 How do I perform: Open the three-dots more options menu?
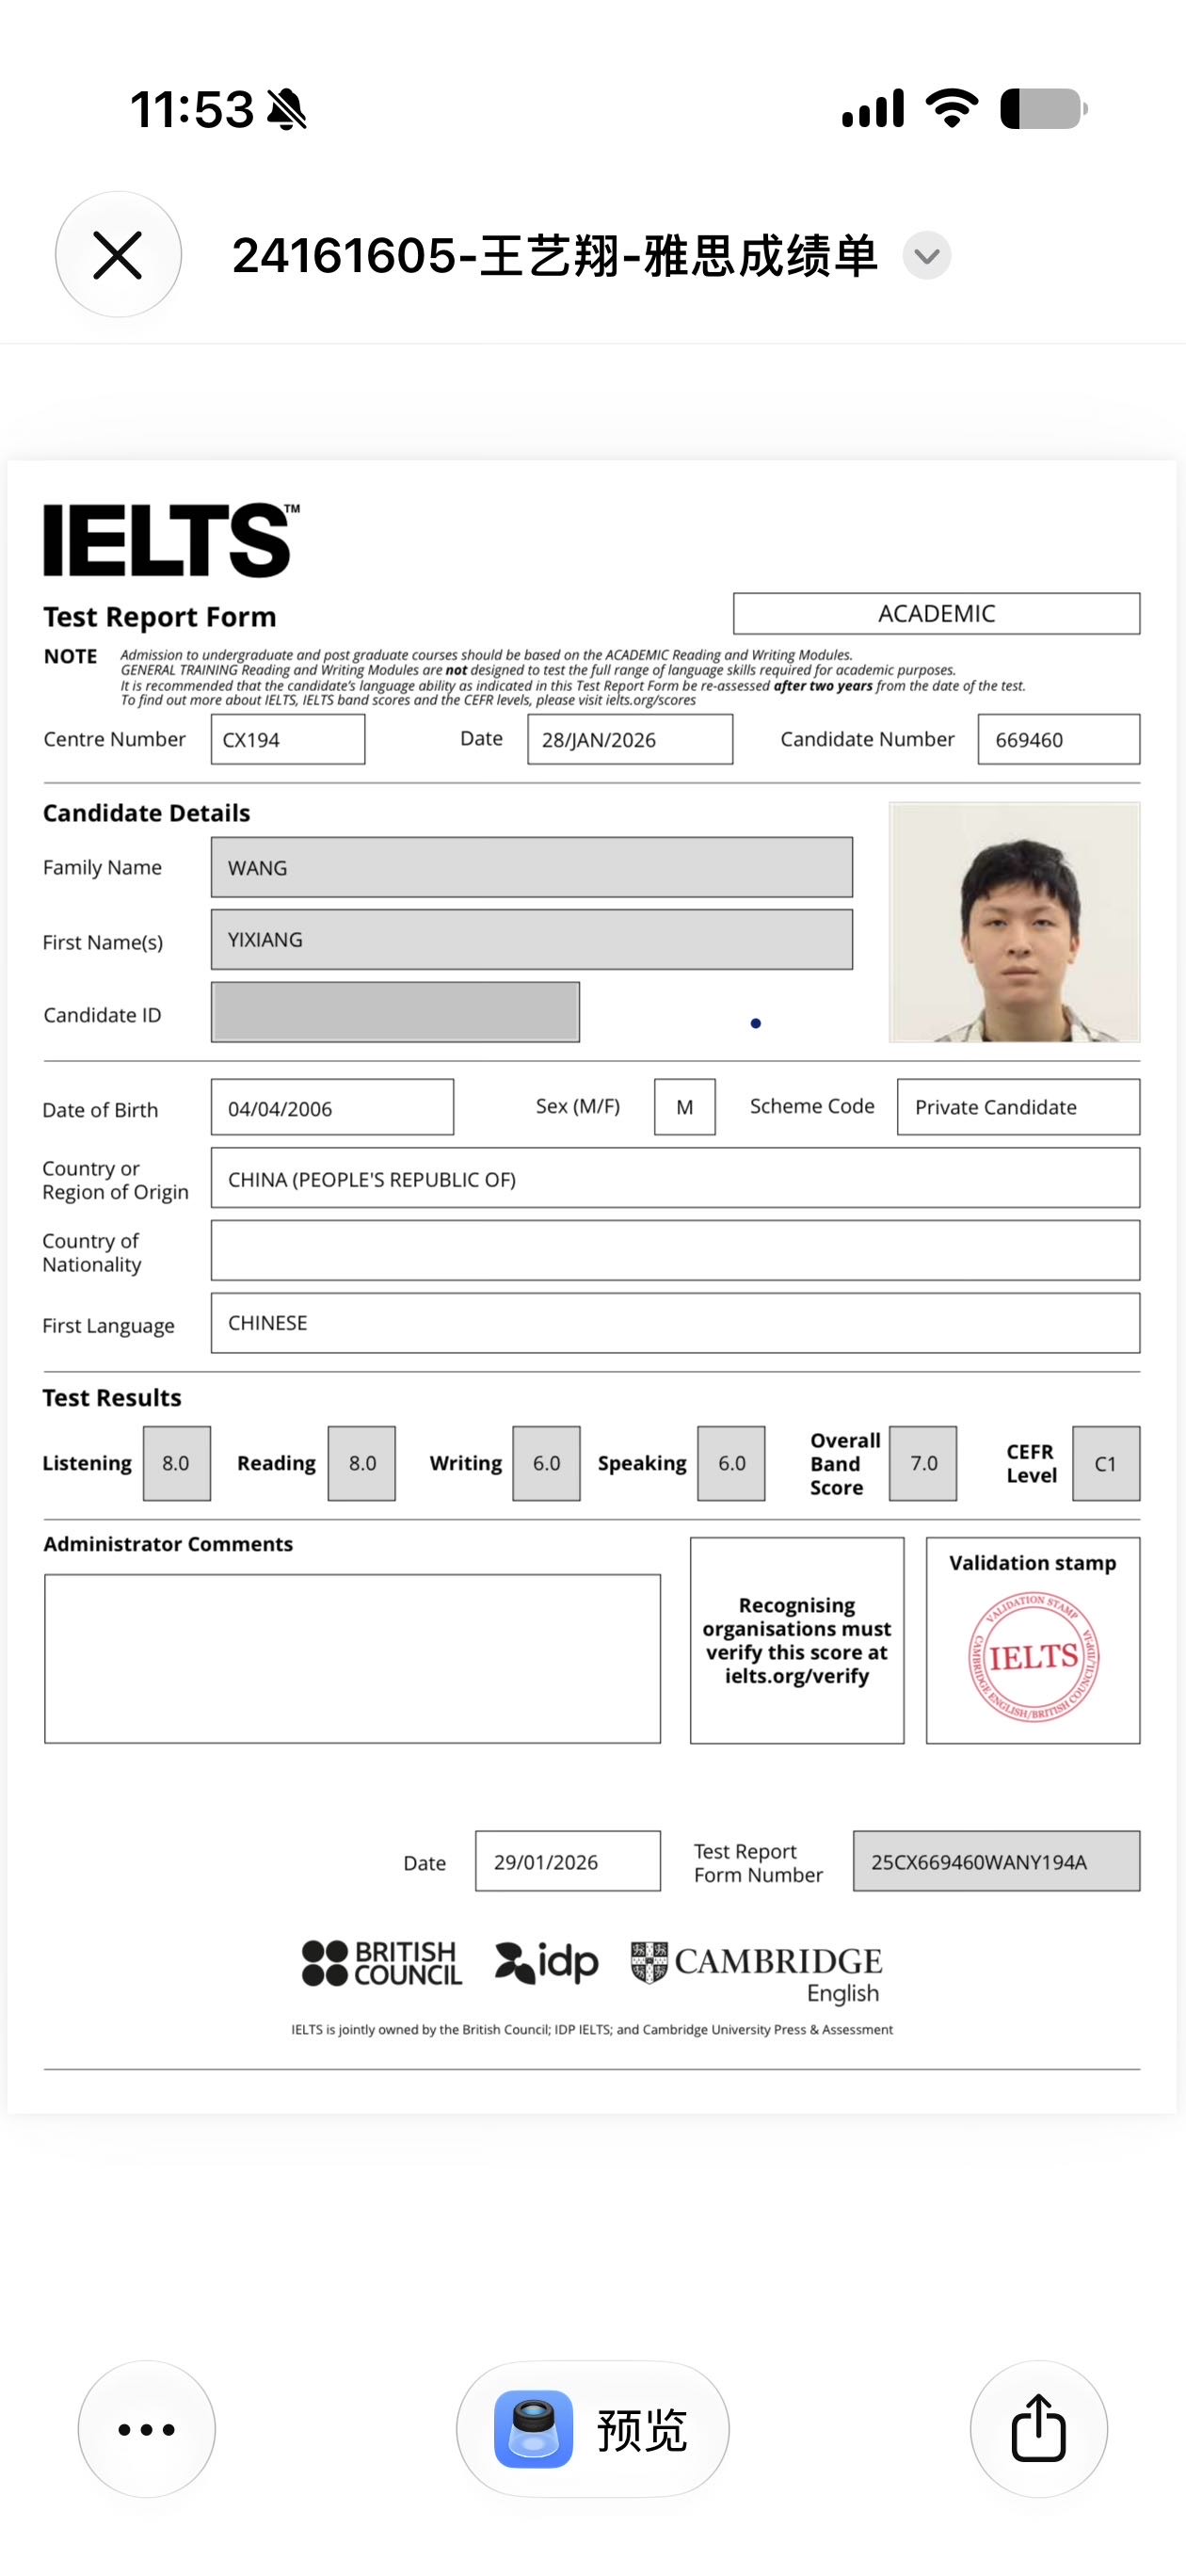point(147,2429)
